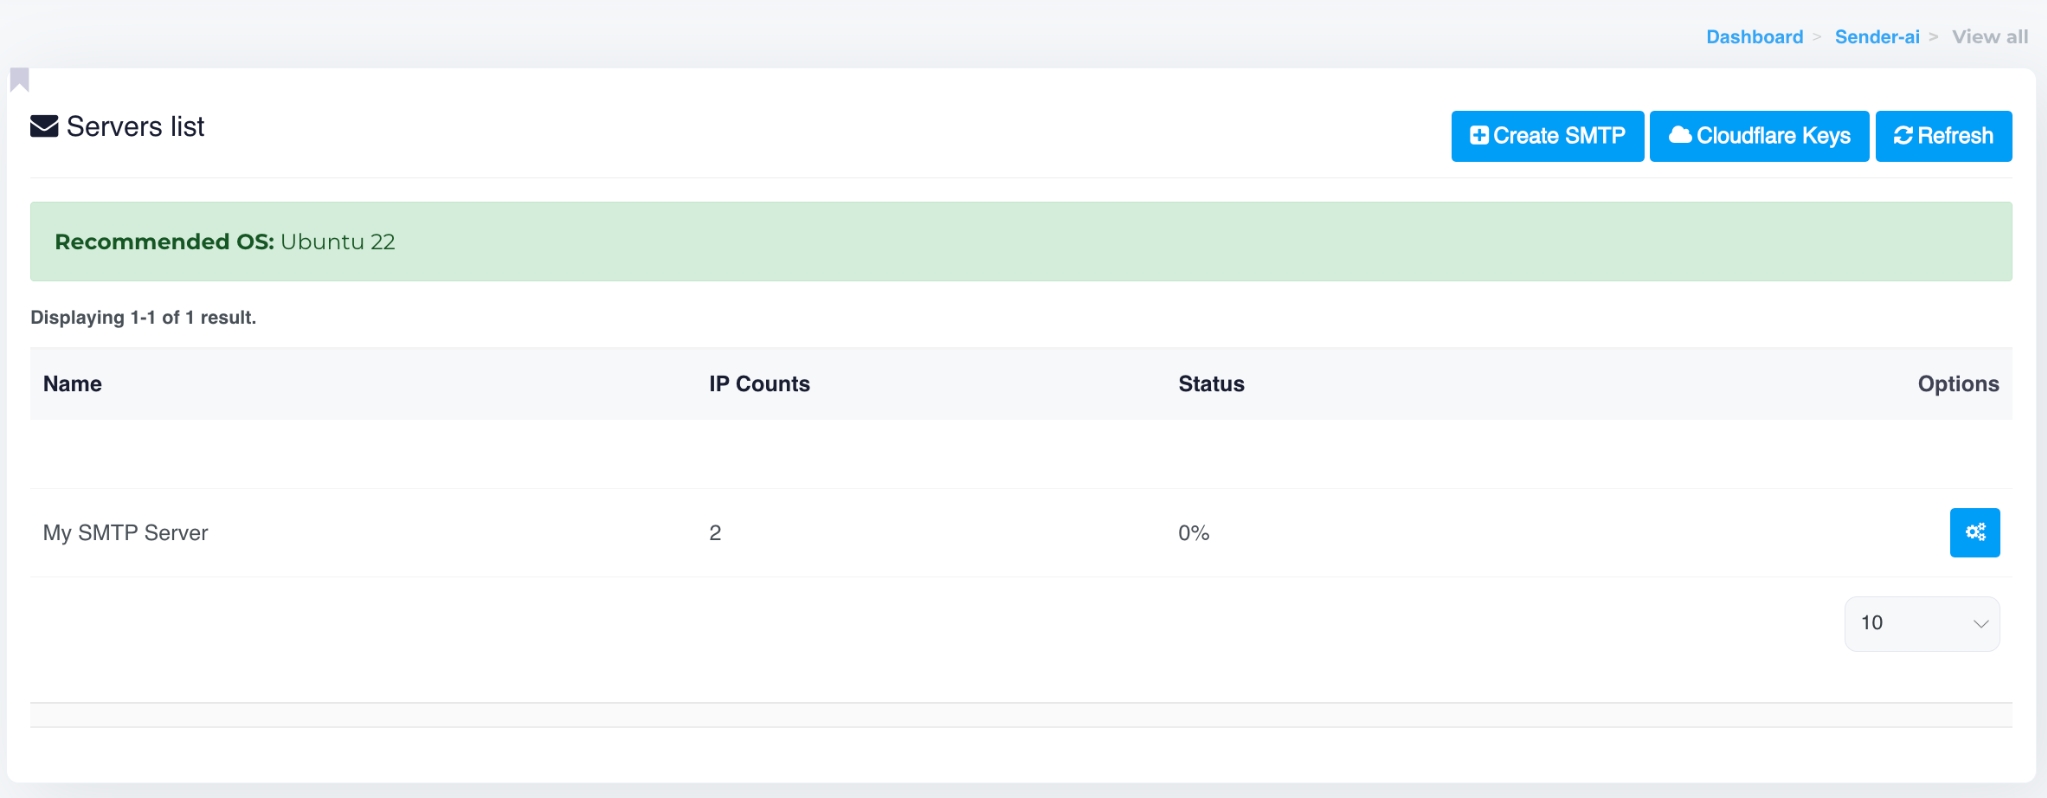Open the Sender-ai breadcrumb link
This screenshot has width=2047, height=798.
tap(1877, 37)
